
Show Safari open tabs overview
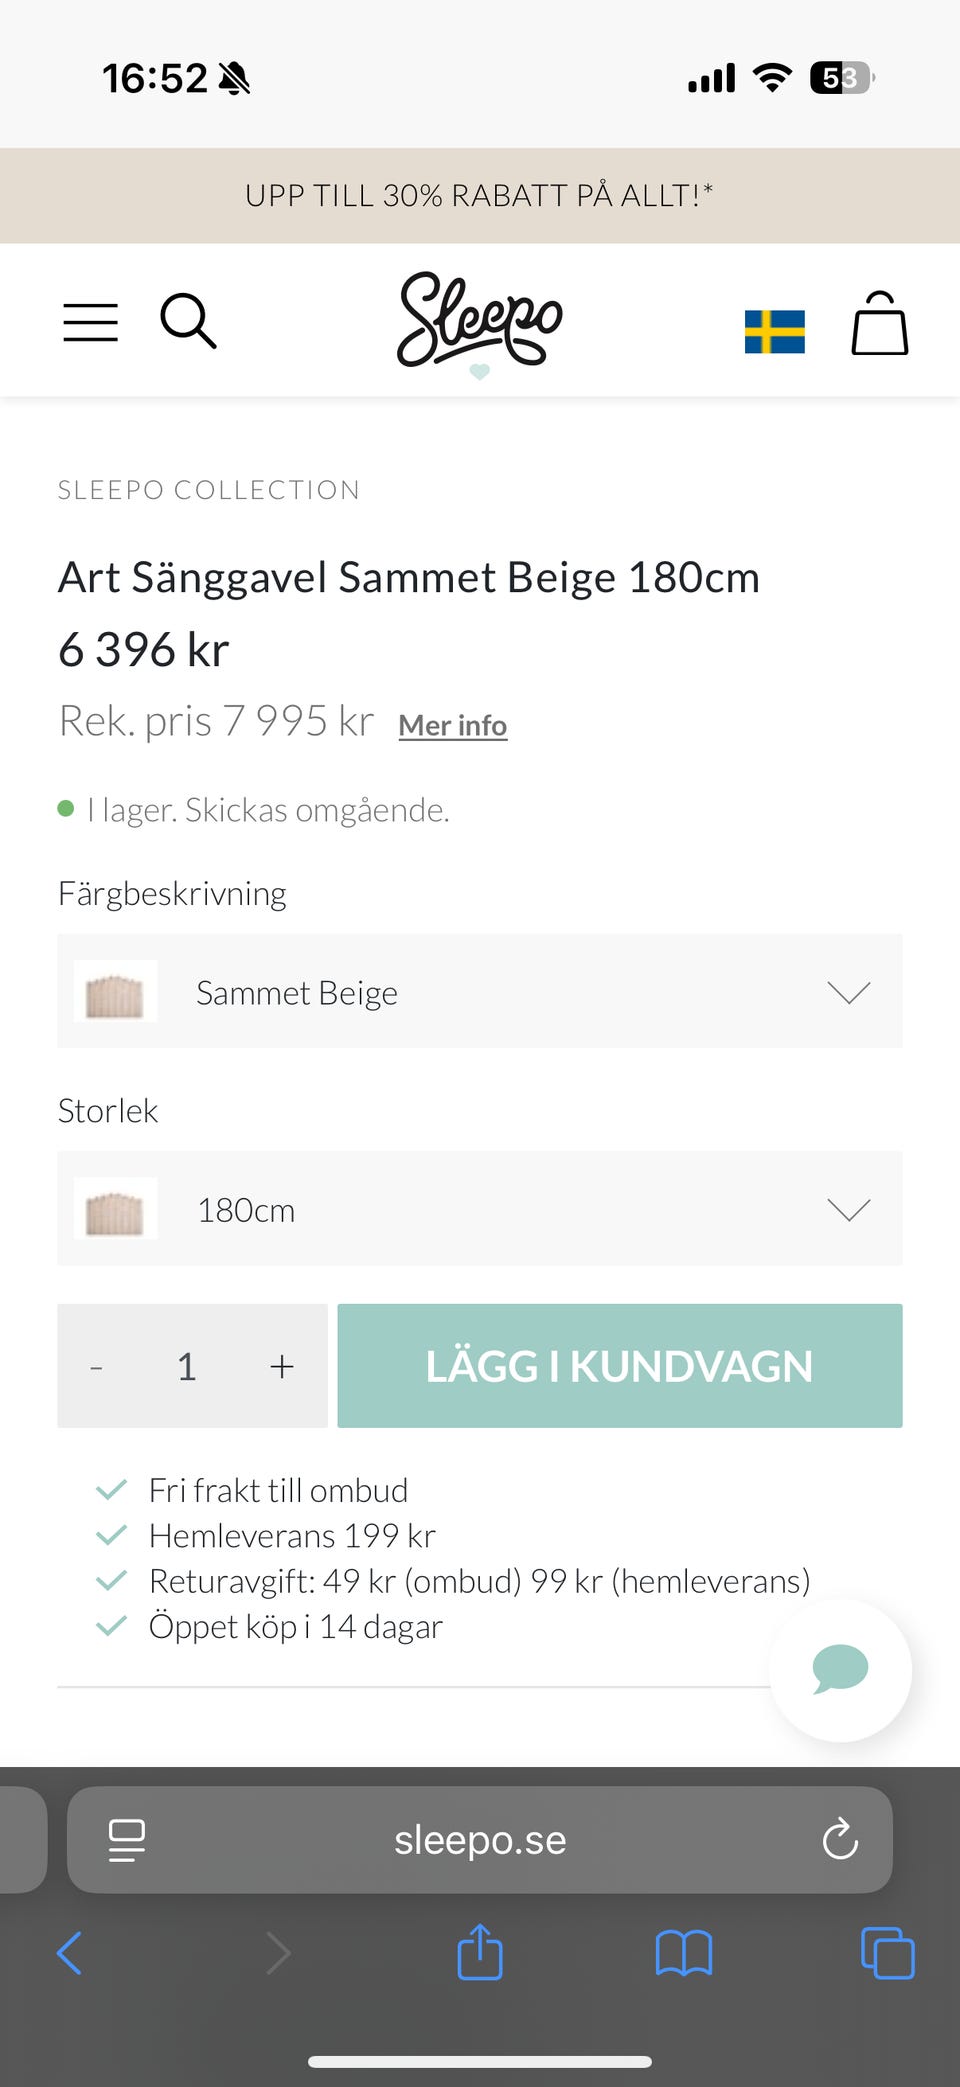[x=887, y=1952]
